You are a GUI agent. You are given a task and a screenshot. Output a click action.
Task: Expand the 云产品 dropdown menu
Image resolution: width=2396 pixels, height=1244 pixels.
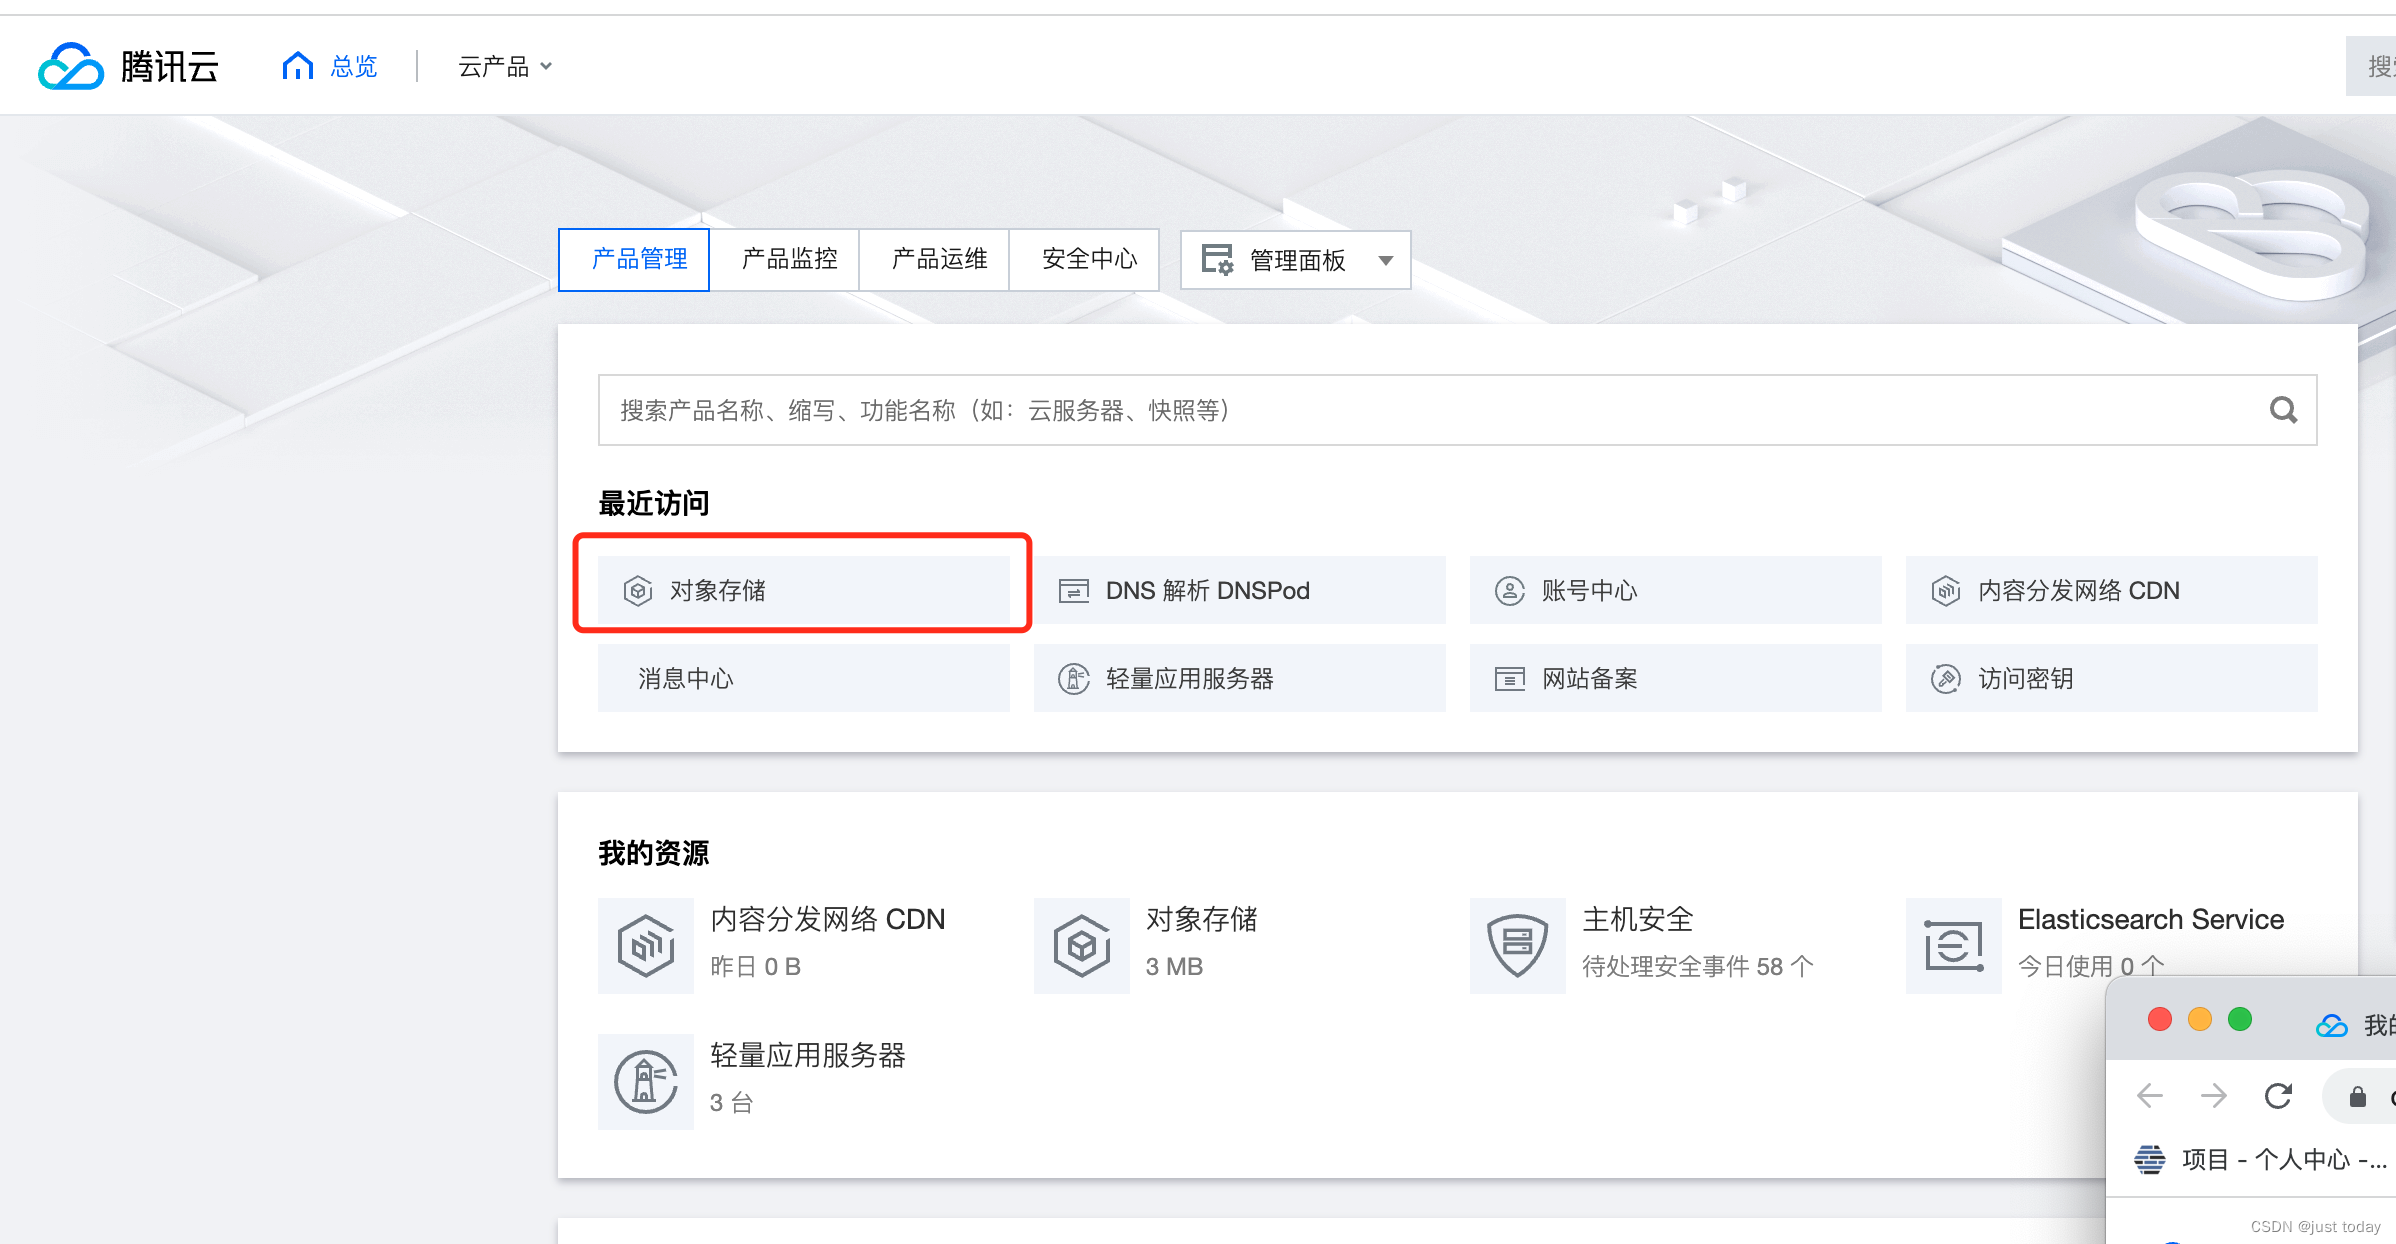[x=505, y=66]
